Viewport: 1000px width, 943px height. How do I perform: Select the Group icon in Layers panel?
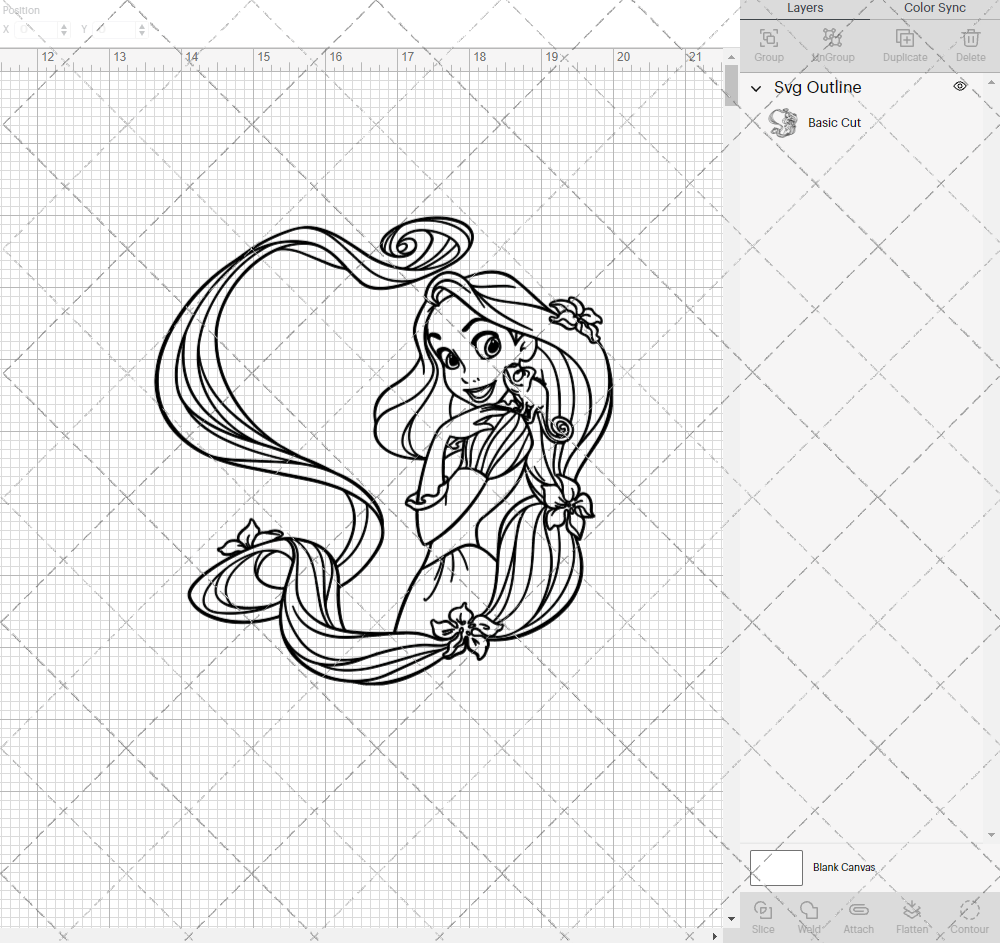tap(768, 40)
